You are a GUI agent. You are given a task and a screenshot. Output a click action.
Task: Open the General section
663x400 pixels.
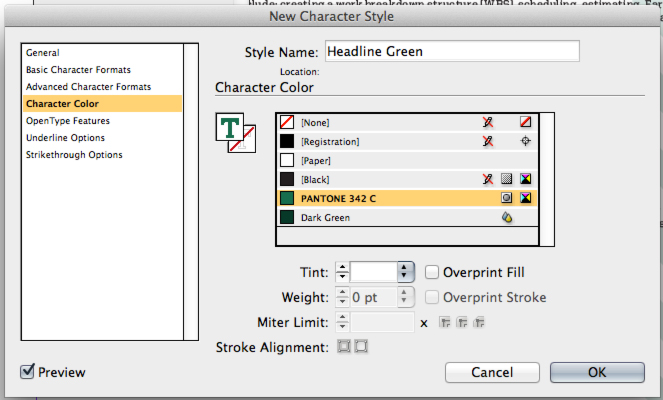click(x=102, y=53)
